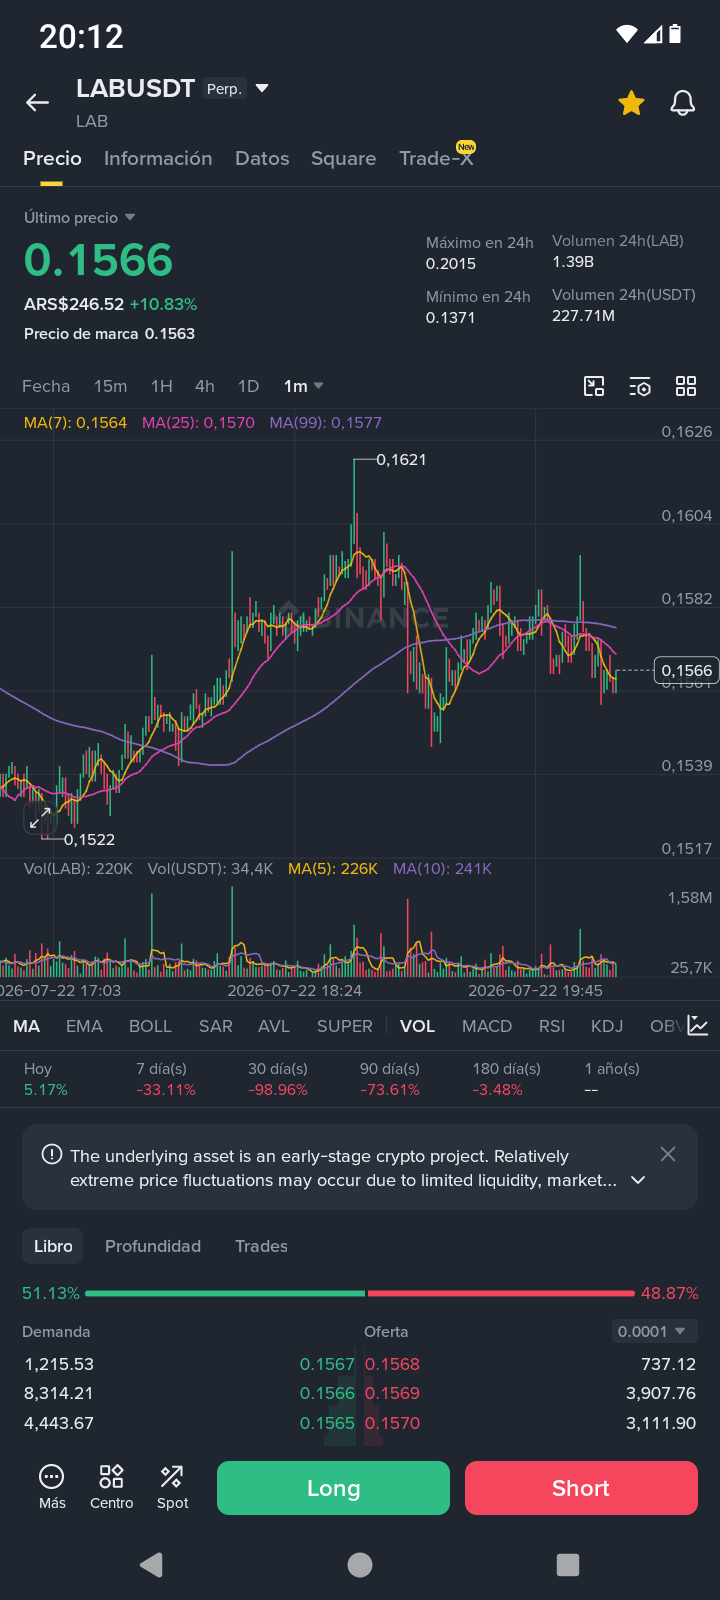Tap the Android recents navigation button
Viewport: 720px width, 1600px height.
point(568,1565)
